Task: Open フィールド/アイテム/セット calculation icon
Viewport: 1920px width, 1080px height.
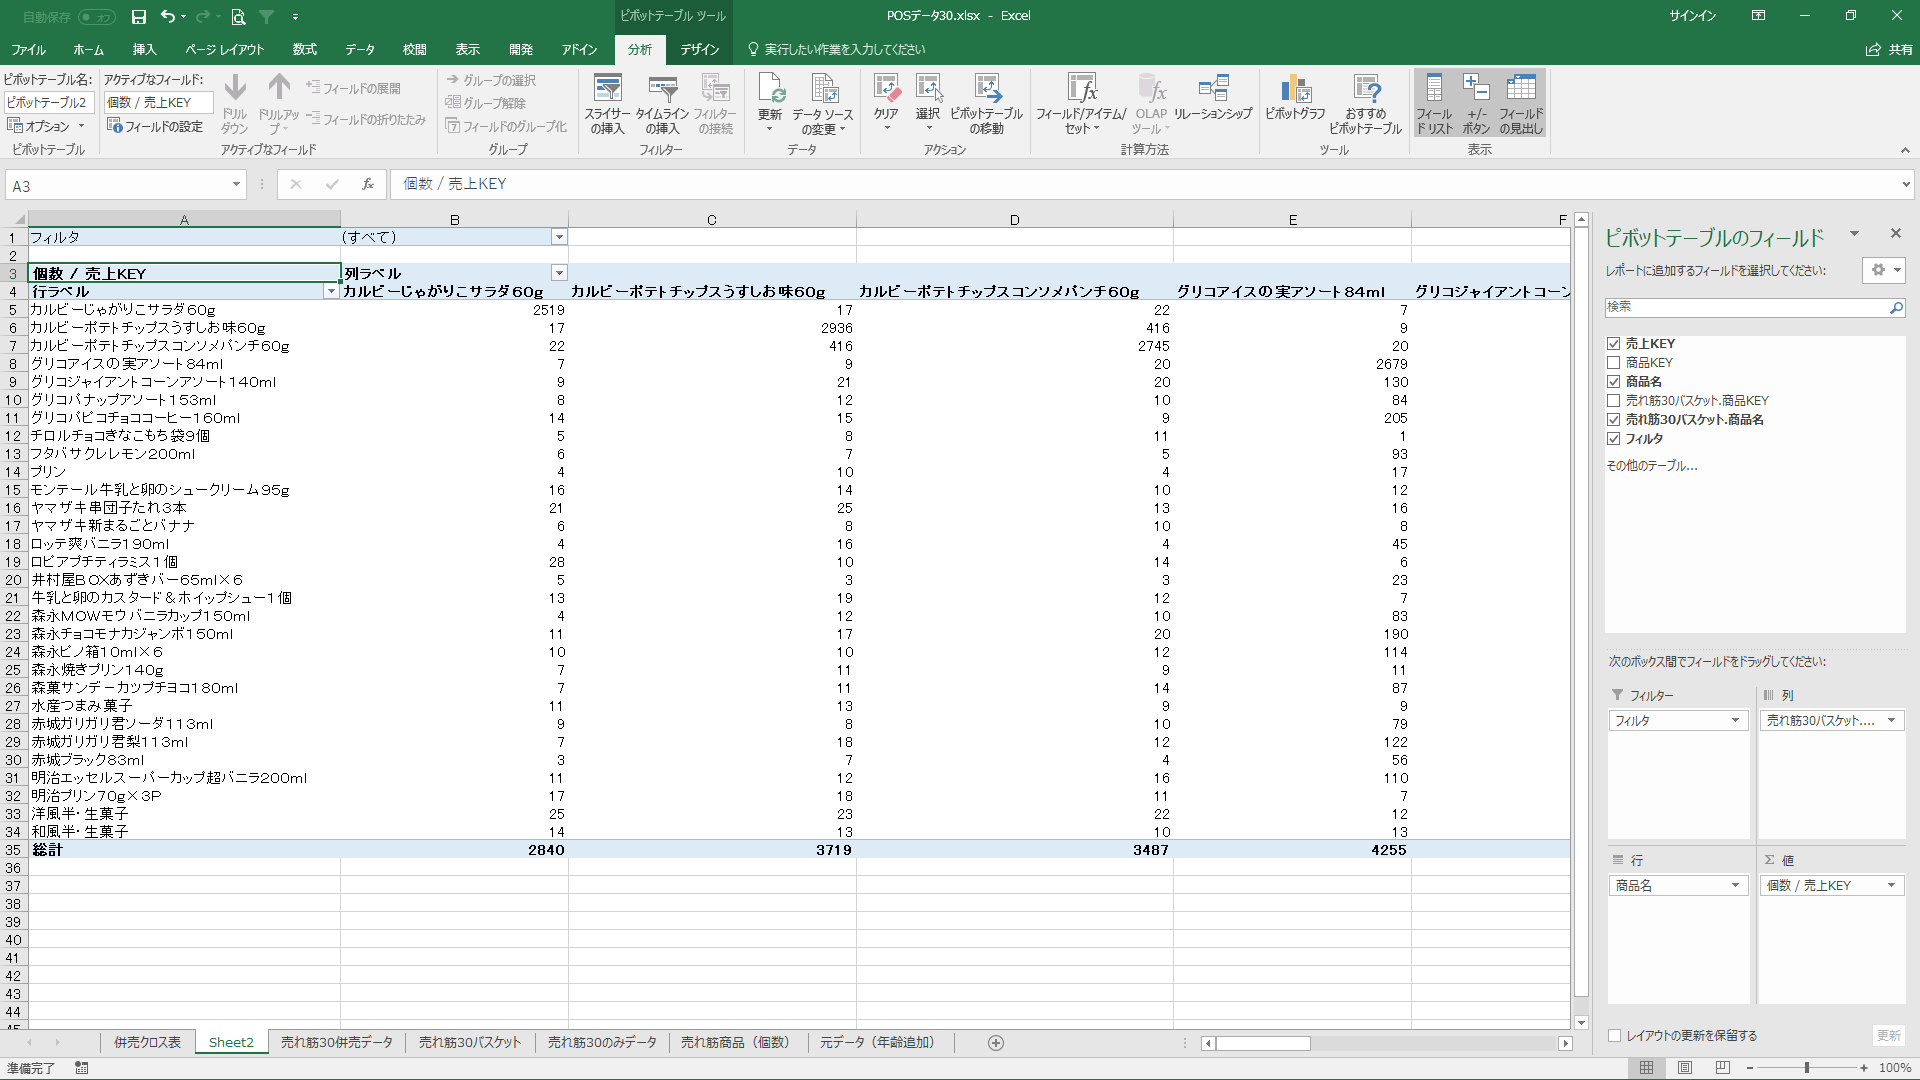Action: click(x=1081, y=104)
